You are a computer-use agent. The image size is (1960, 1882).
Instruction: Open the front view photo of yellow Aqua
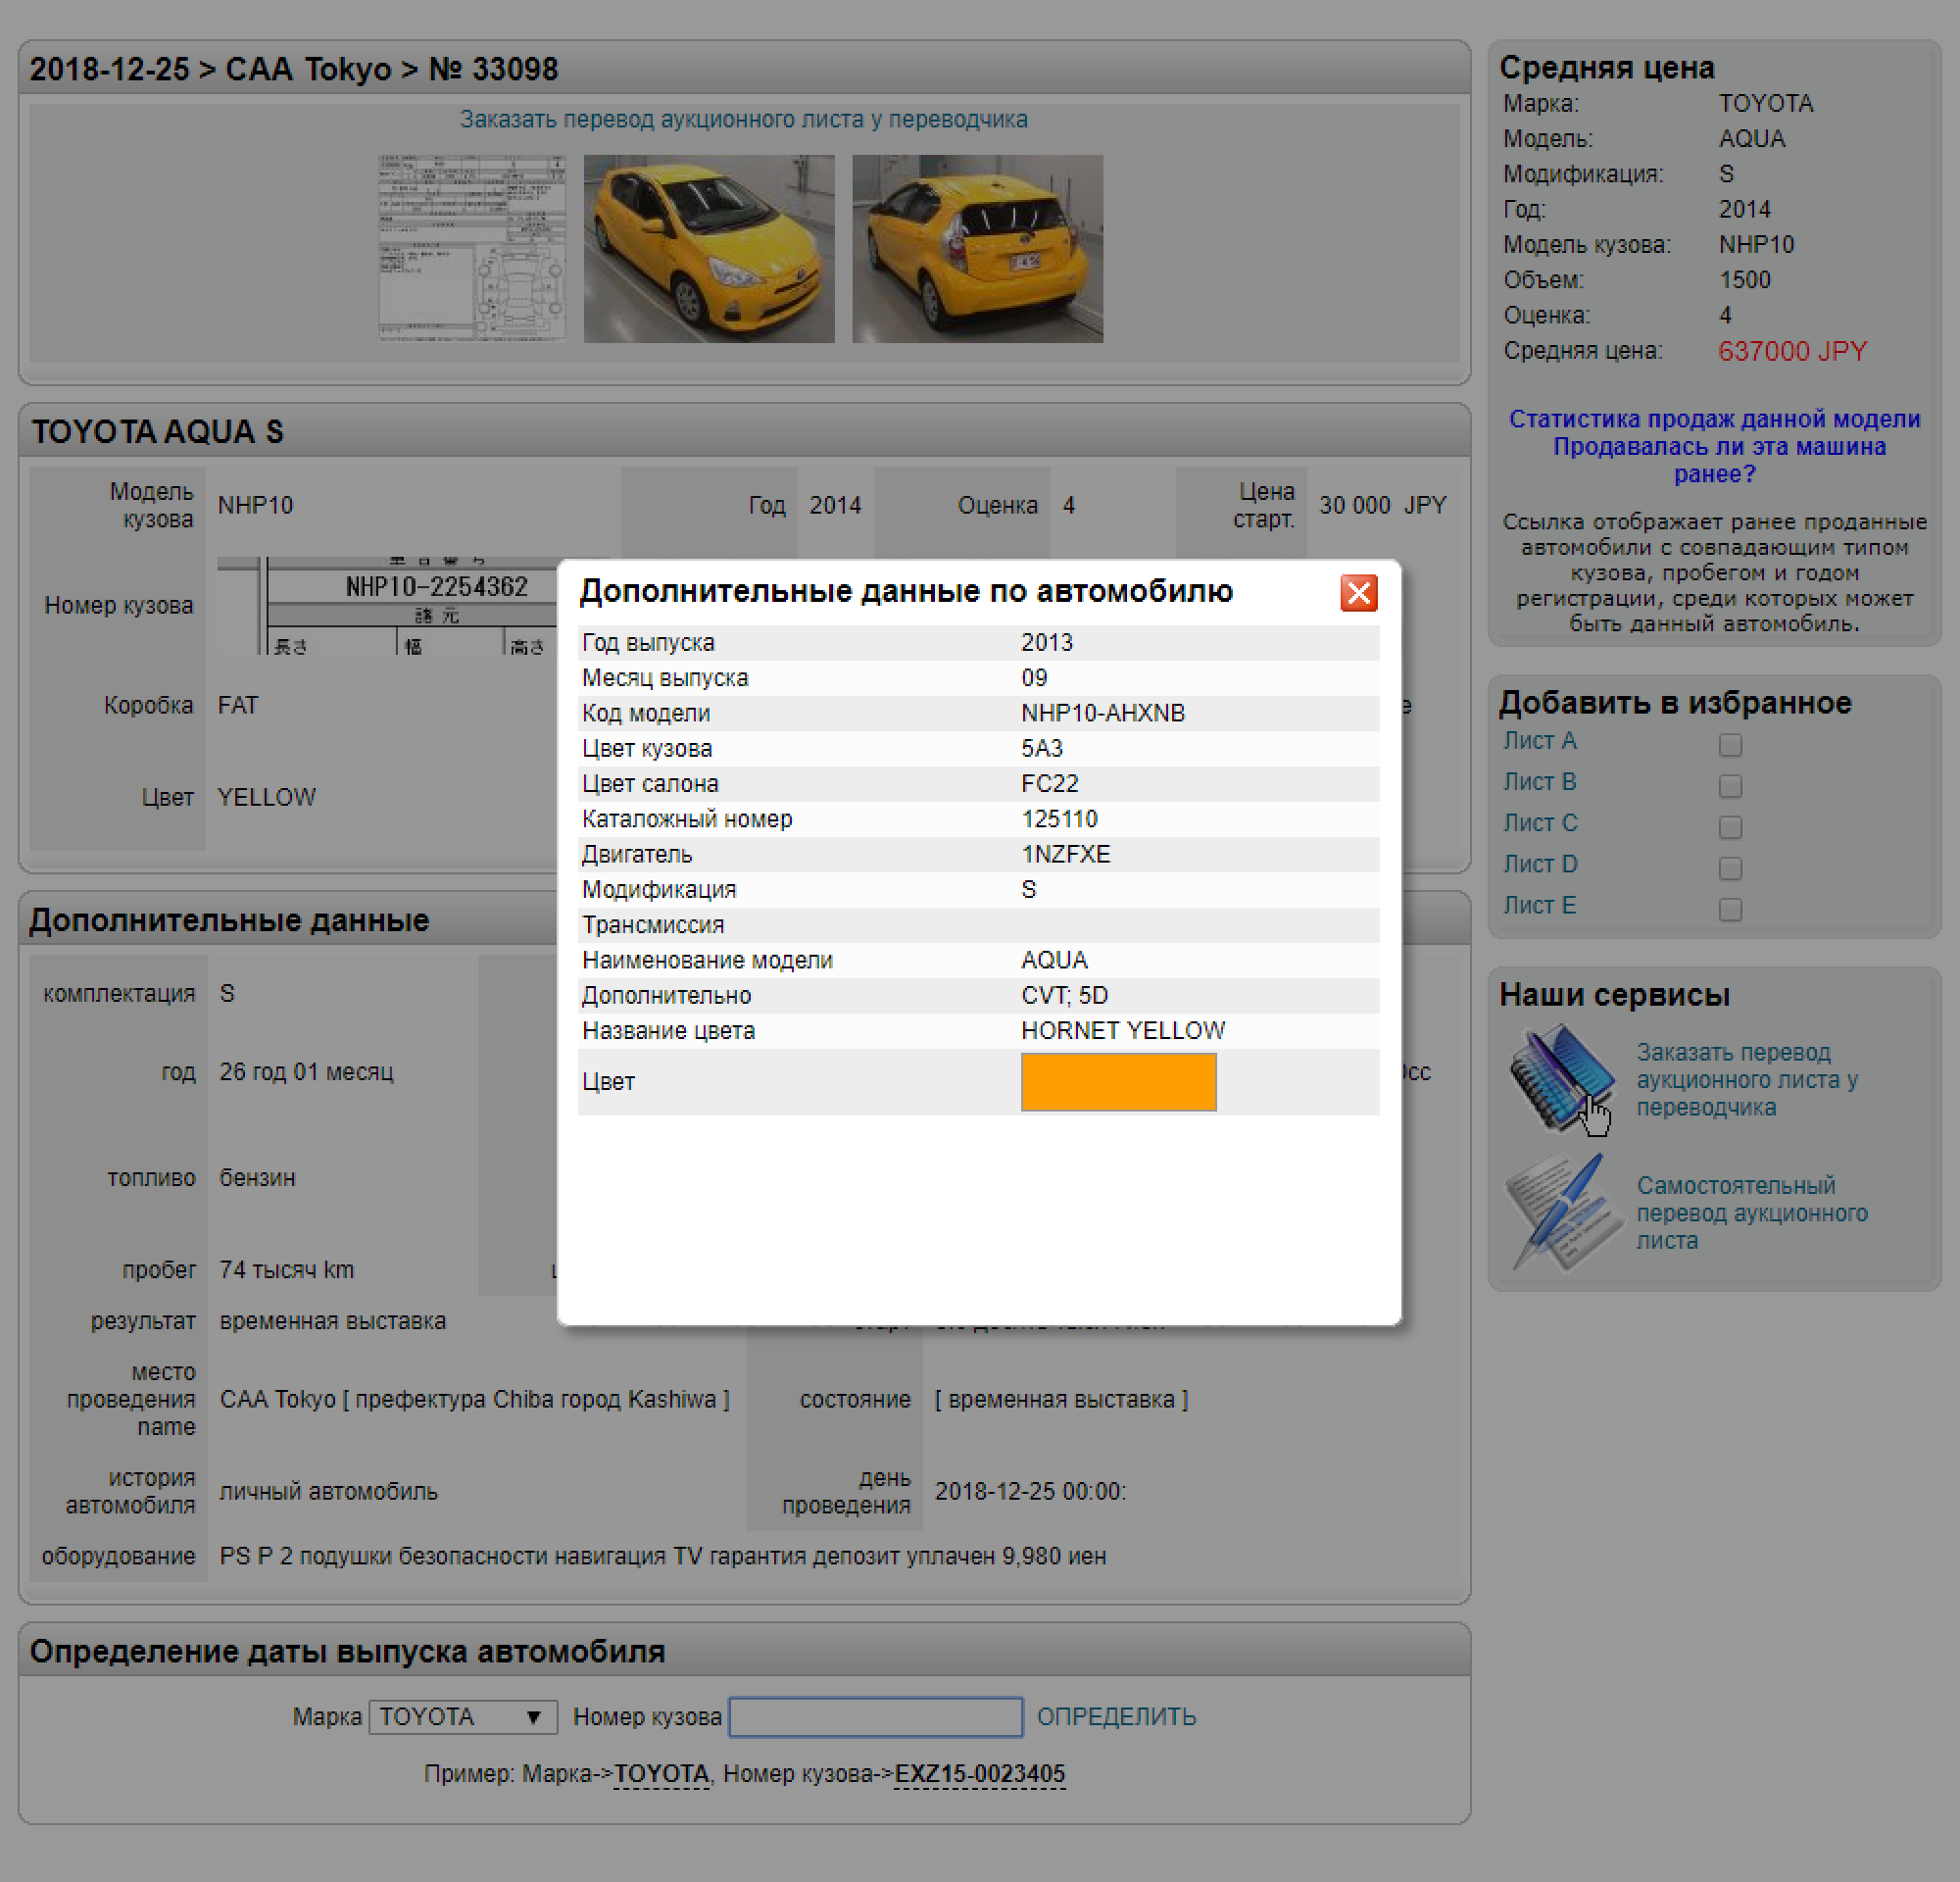click(x=709, y=248)
